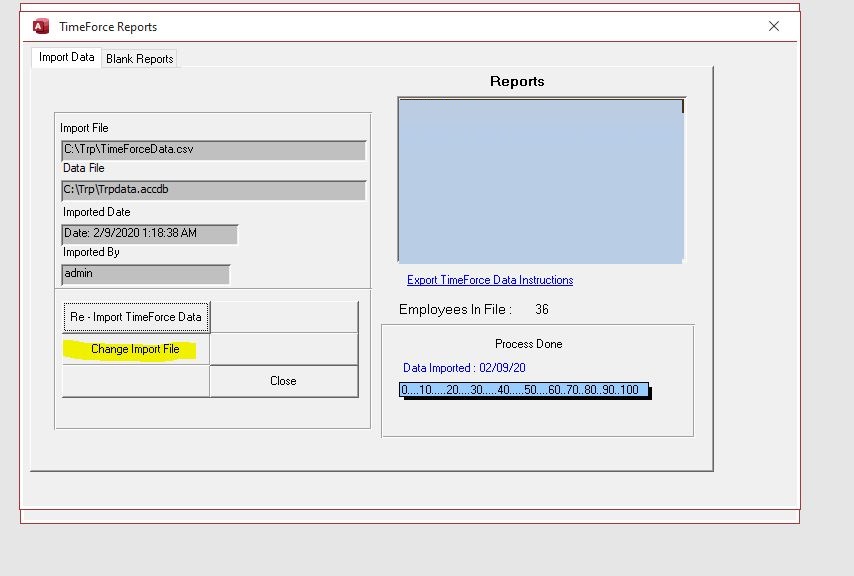Click the Access app icon in title bar

pyautogui.click(x=41, y=26)
